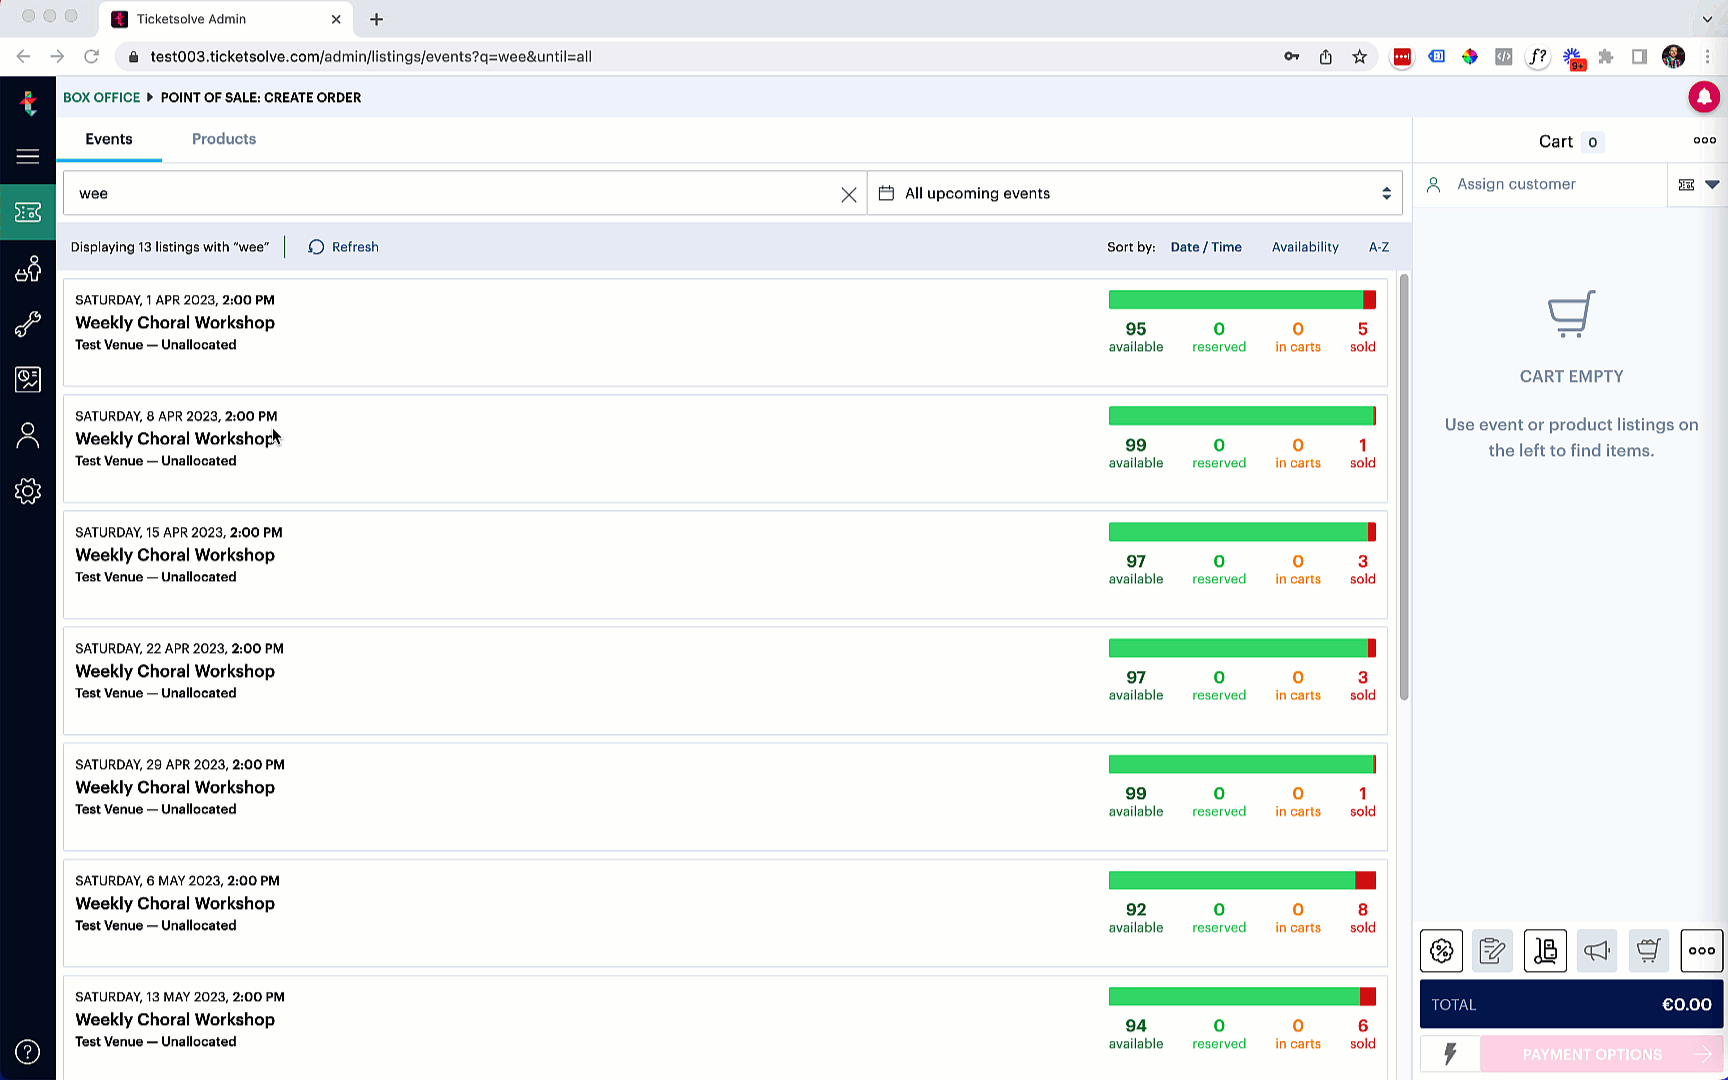Reload the page via browser button
This screenshot has width=1728, height=1080.
point(91,57)
